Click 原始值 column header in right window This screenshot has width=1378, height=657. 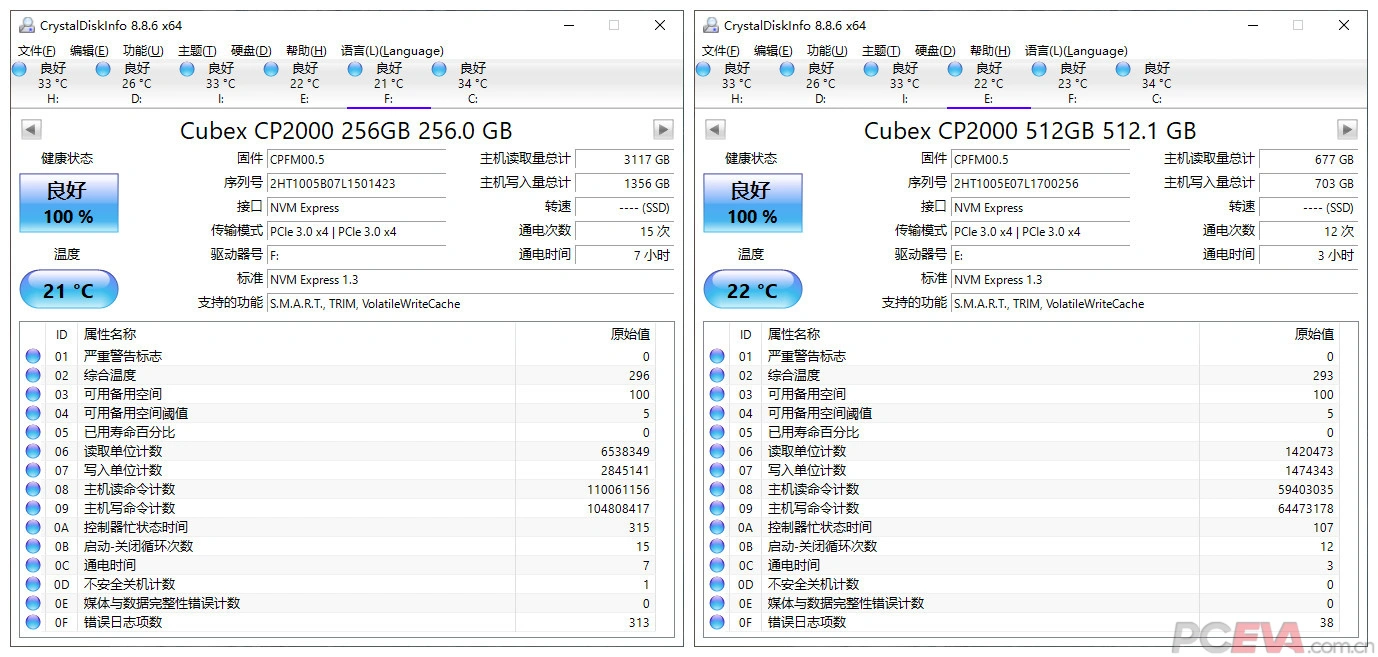coord(1269,334)
